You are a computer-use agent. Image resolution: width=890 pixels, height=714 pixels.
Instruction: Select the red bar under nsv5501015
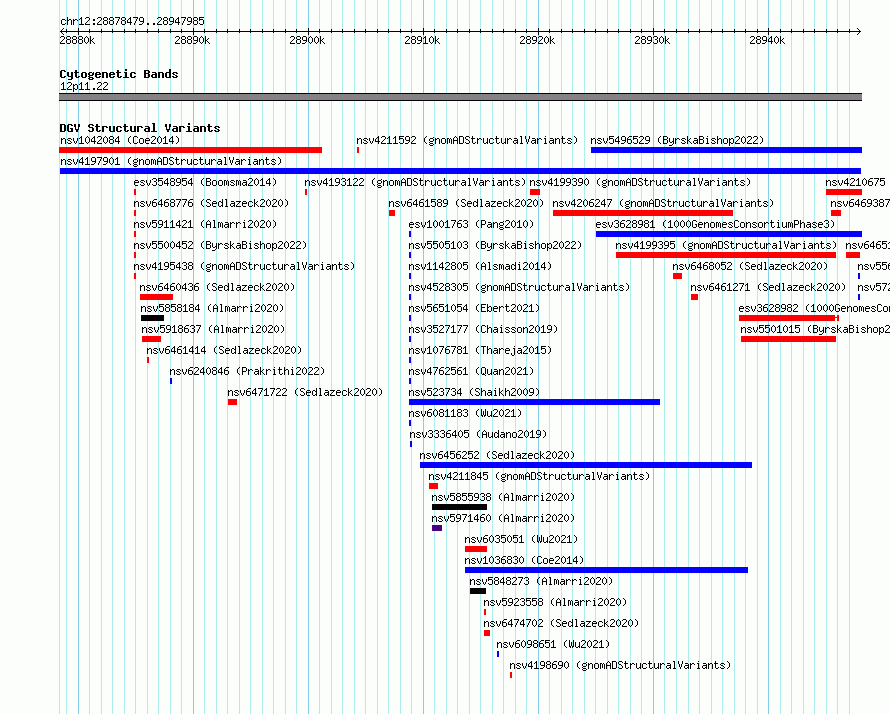(788, 339)
